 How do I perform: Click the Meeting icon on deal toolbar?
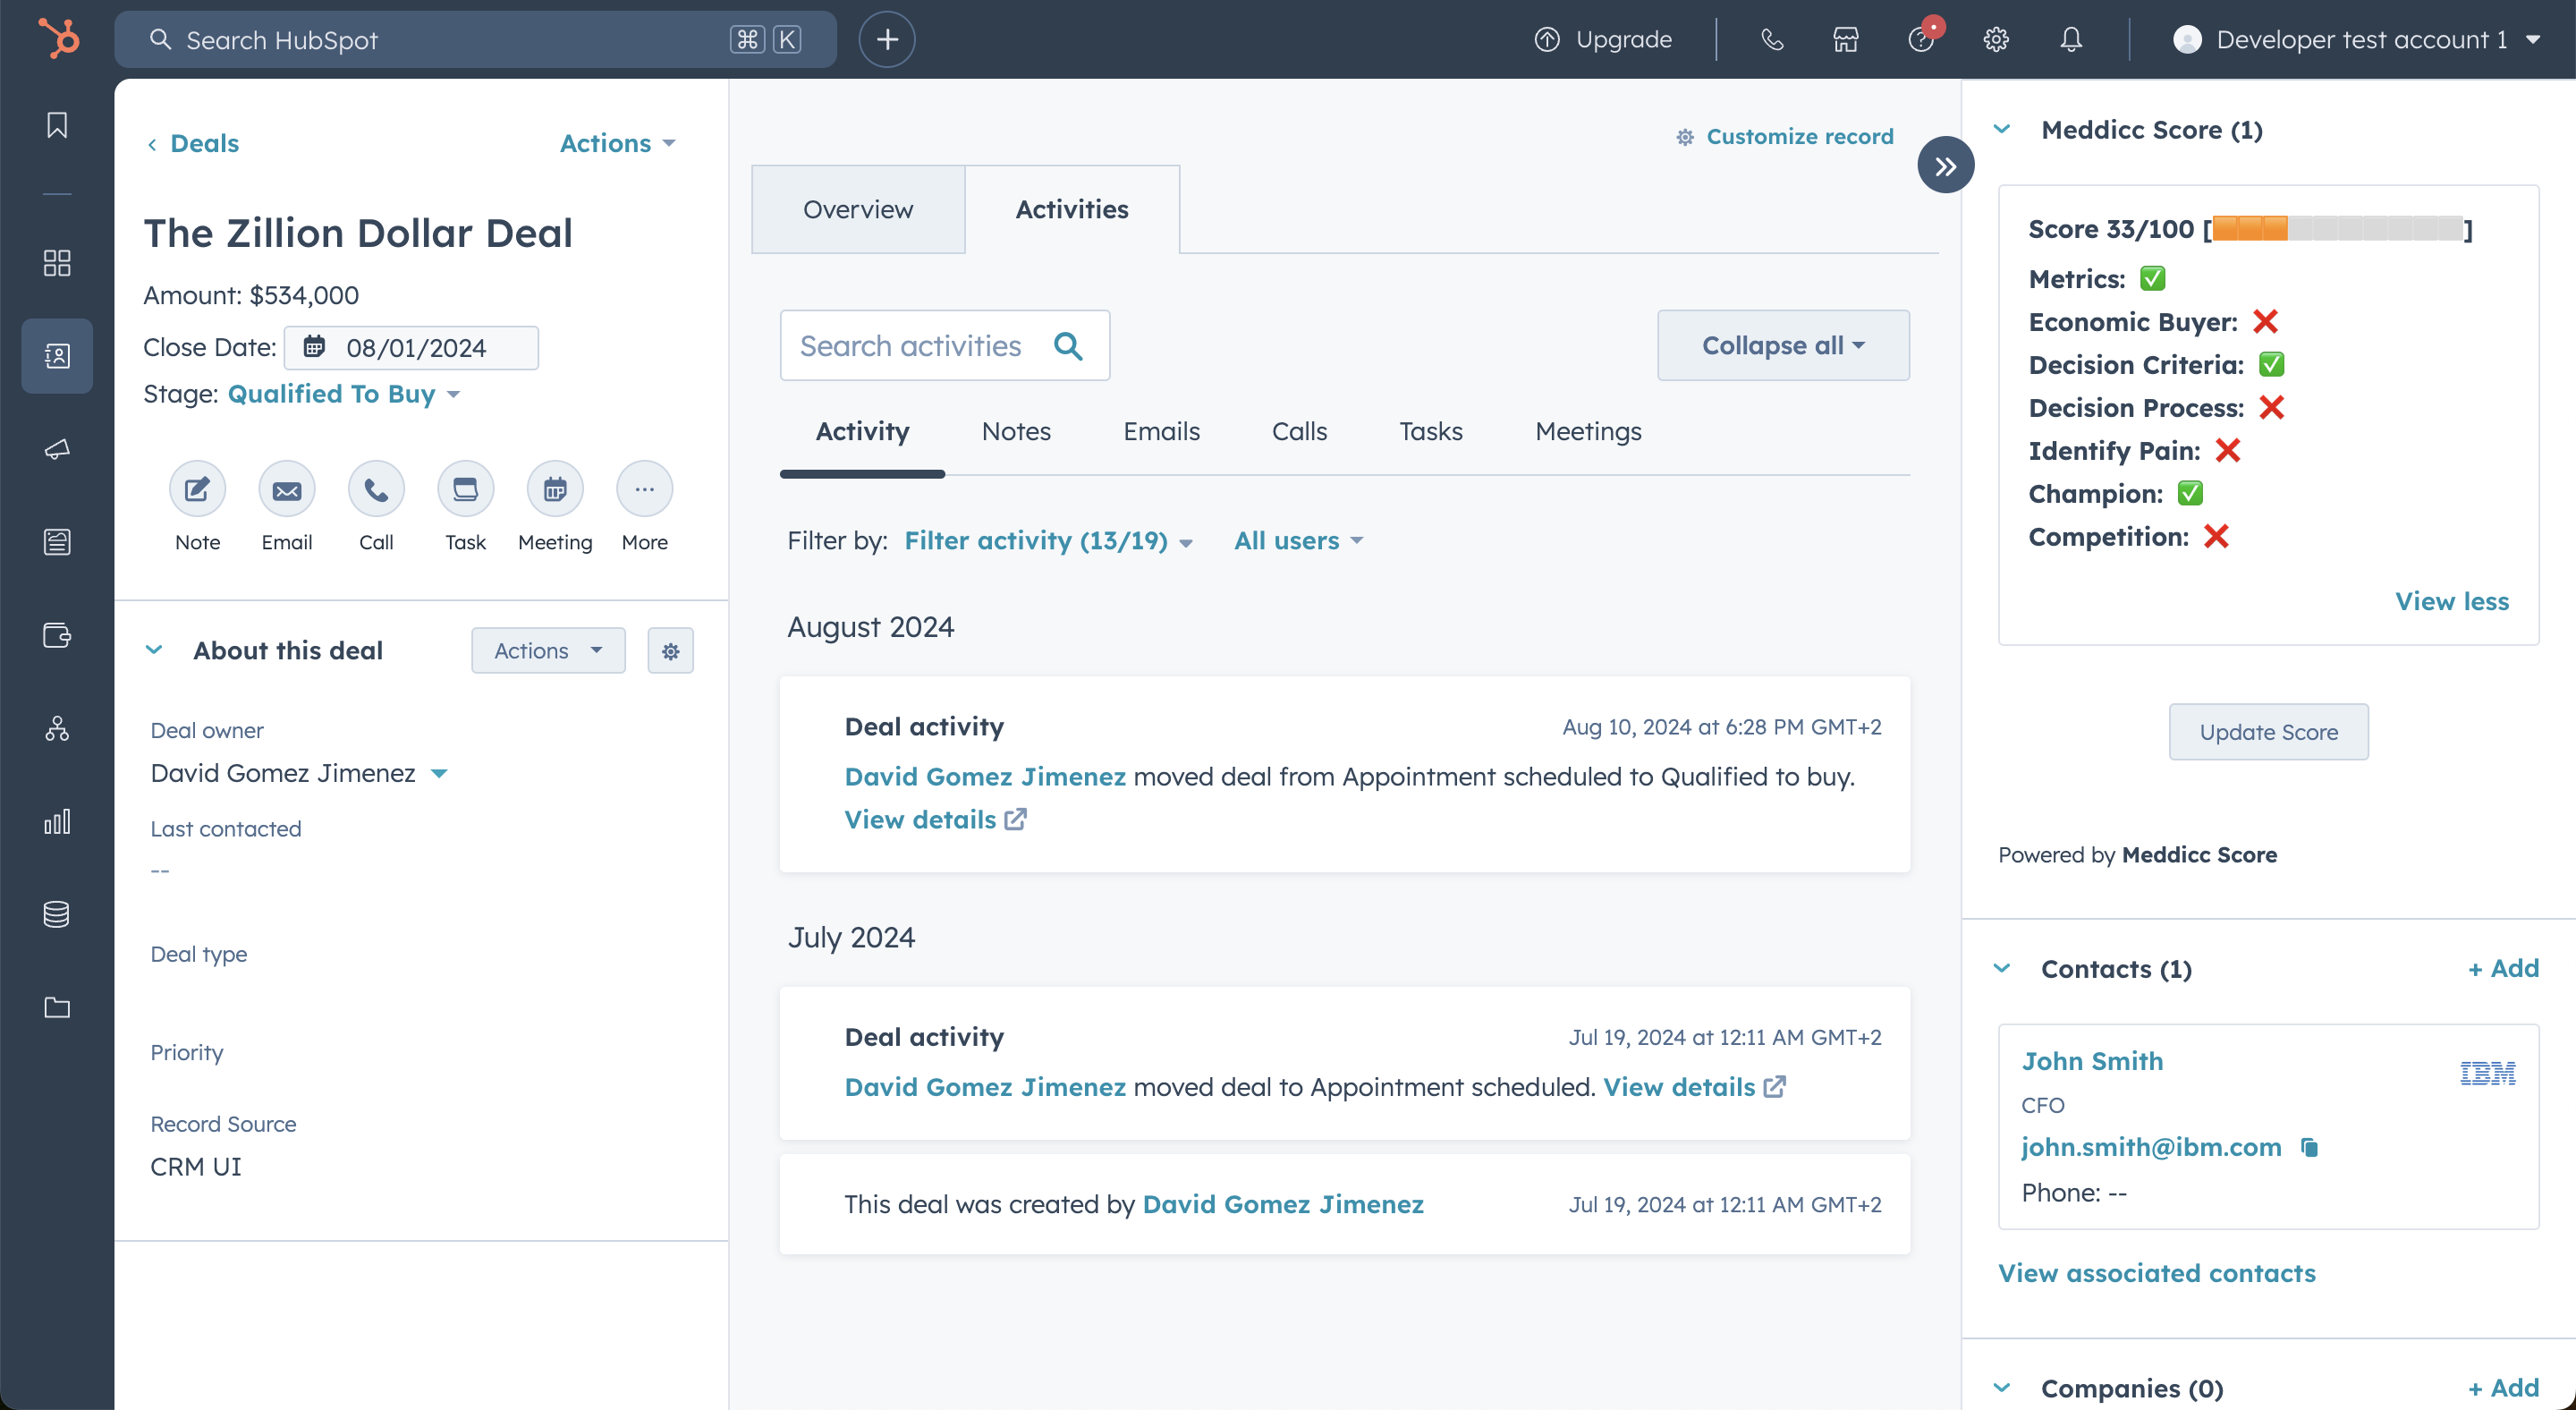(554, 489)
